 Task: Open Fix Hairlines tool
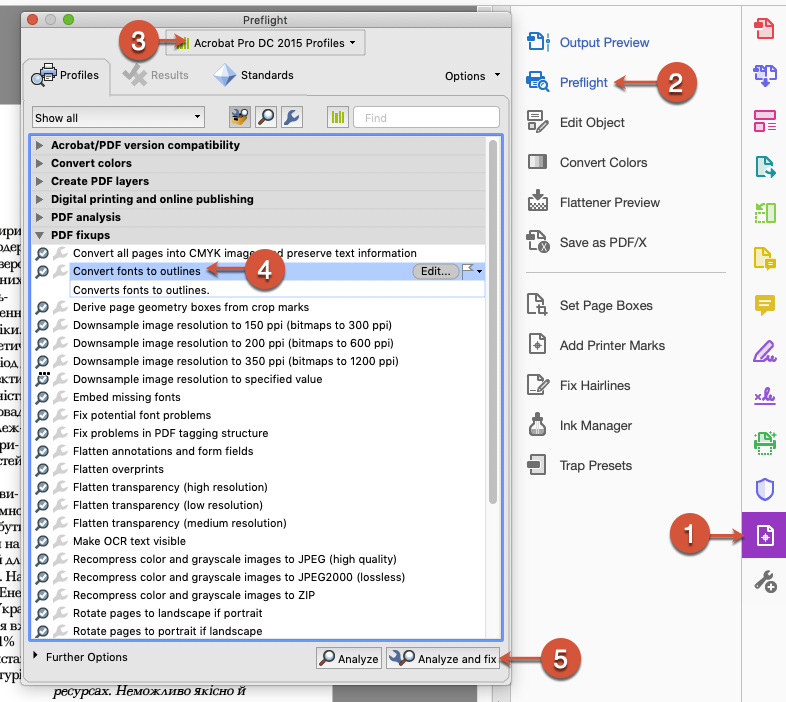[578, 386]
